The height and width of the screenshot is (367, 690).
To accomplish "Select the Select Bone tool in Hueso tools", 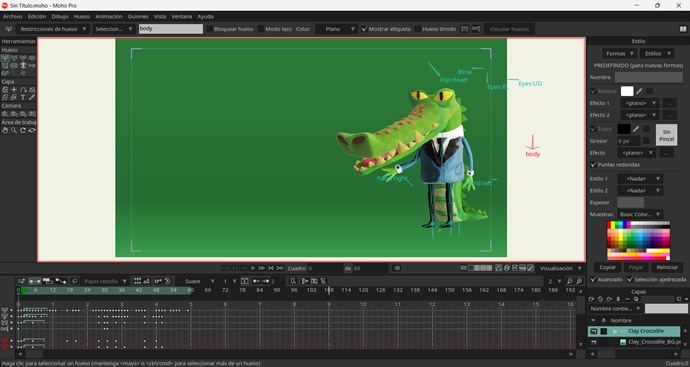I will (5, 58).
